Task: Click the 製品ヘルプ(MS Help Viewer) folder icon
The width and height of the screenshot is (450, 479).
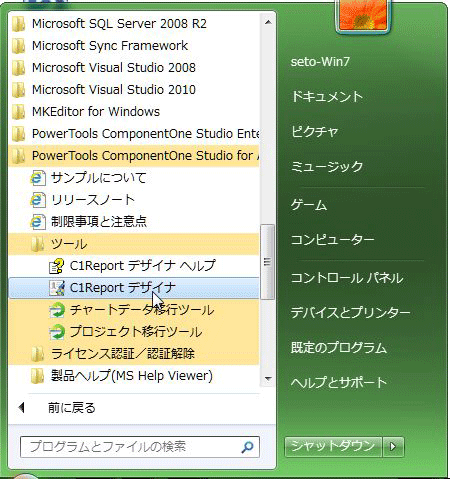Action: pos(38,376)
